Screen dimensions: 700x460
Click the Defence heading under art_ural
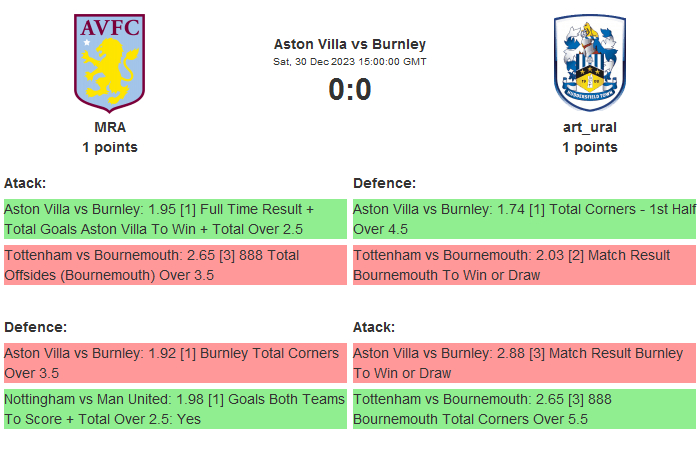click(x=384, y=183)
